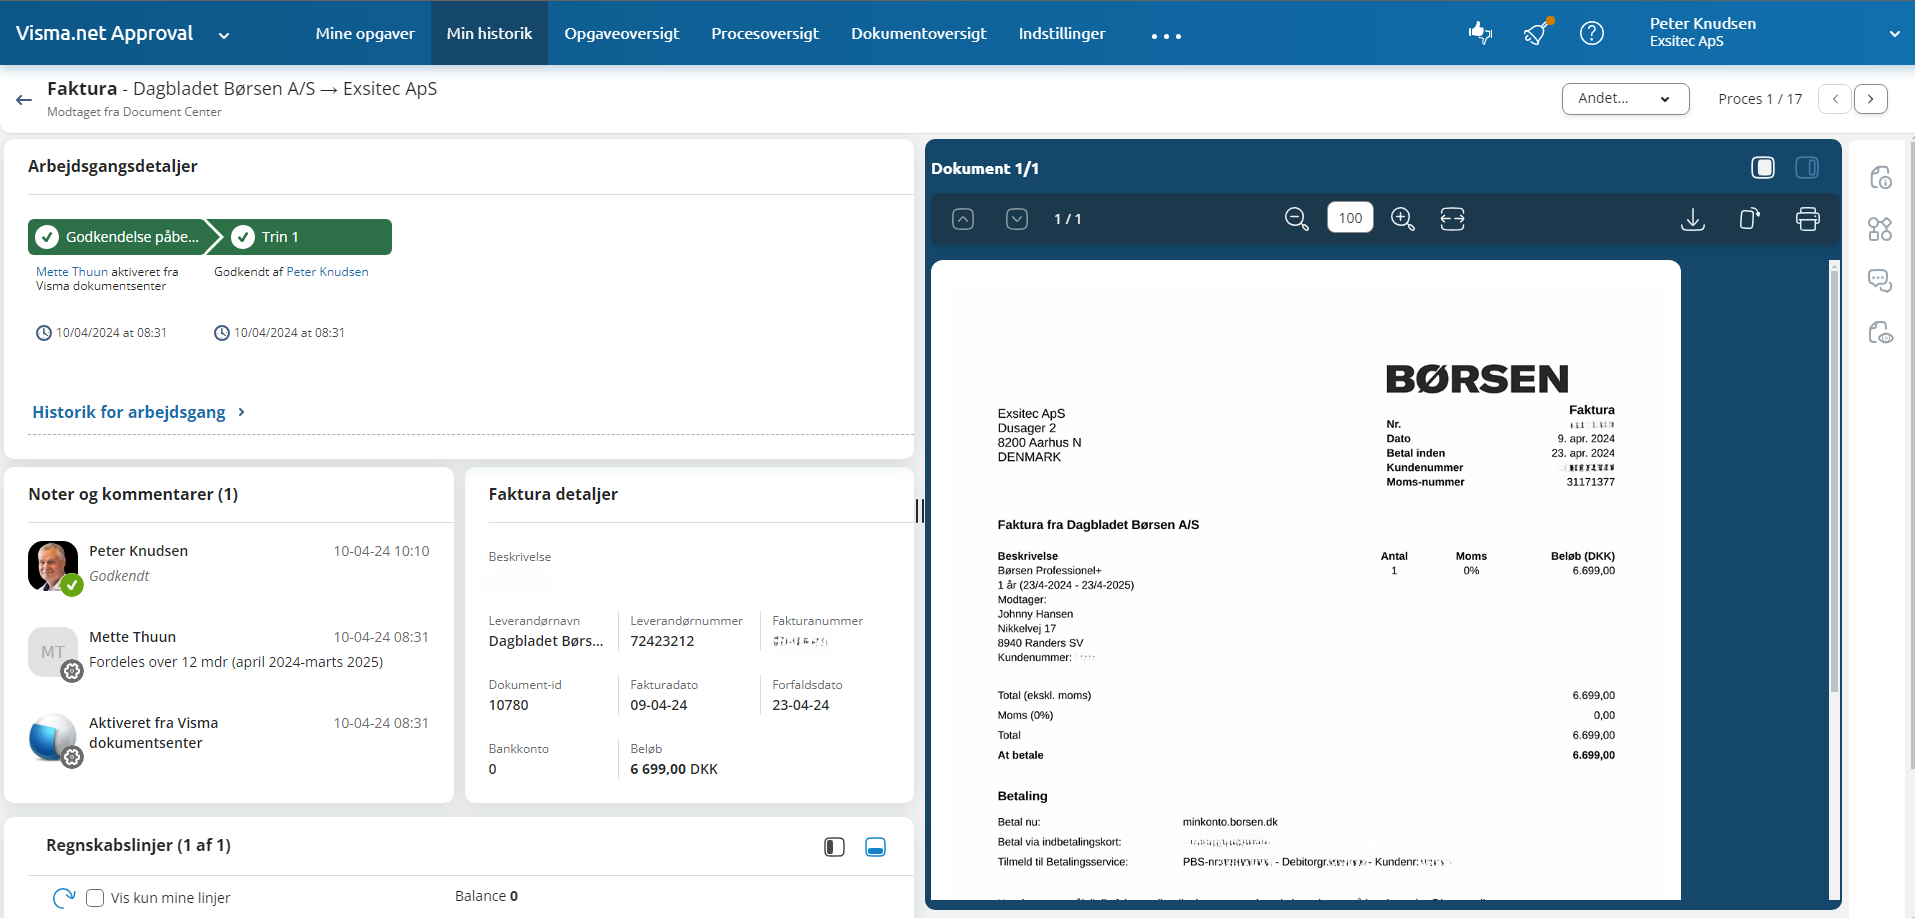This screenshot has height=918, width=1915.
Task: Open the Procesoversigt tab
Action: [765, 33]
